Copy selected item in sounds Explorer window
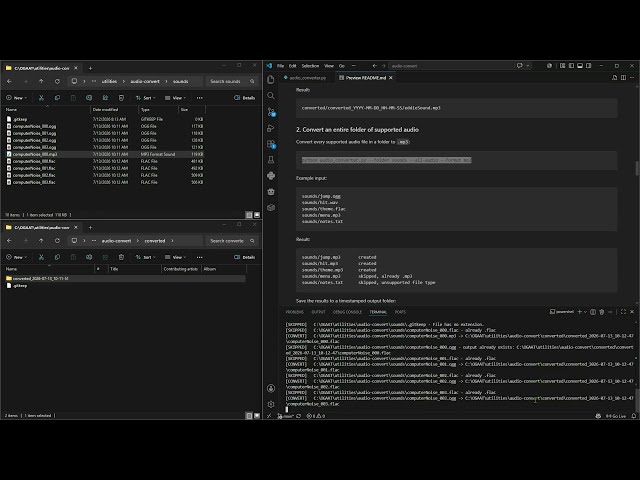640x480 pixels. (57, 98)
